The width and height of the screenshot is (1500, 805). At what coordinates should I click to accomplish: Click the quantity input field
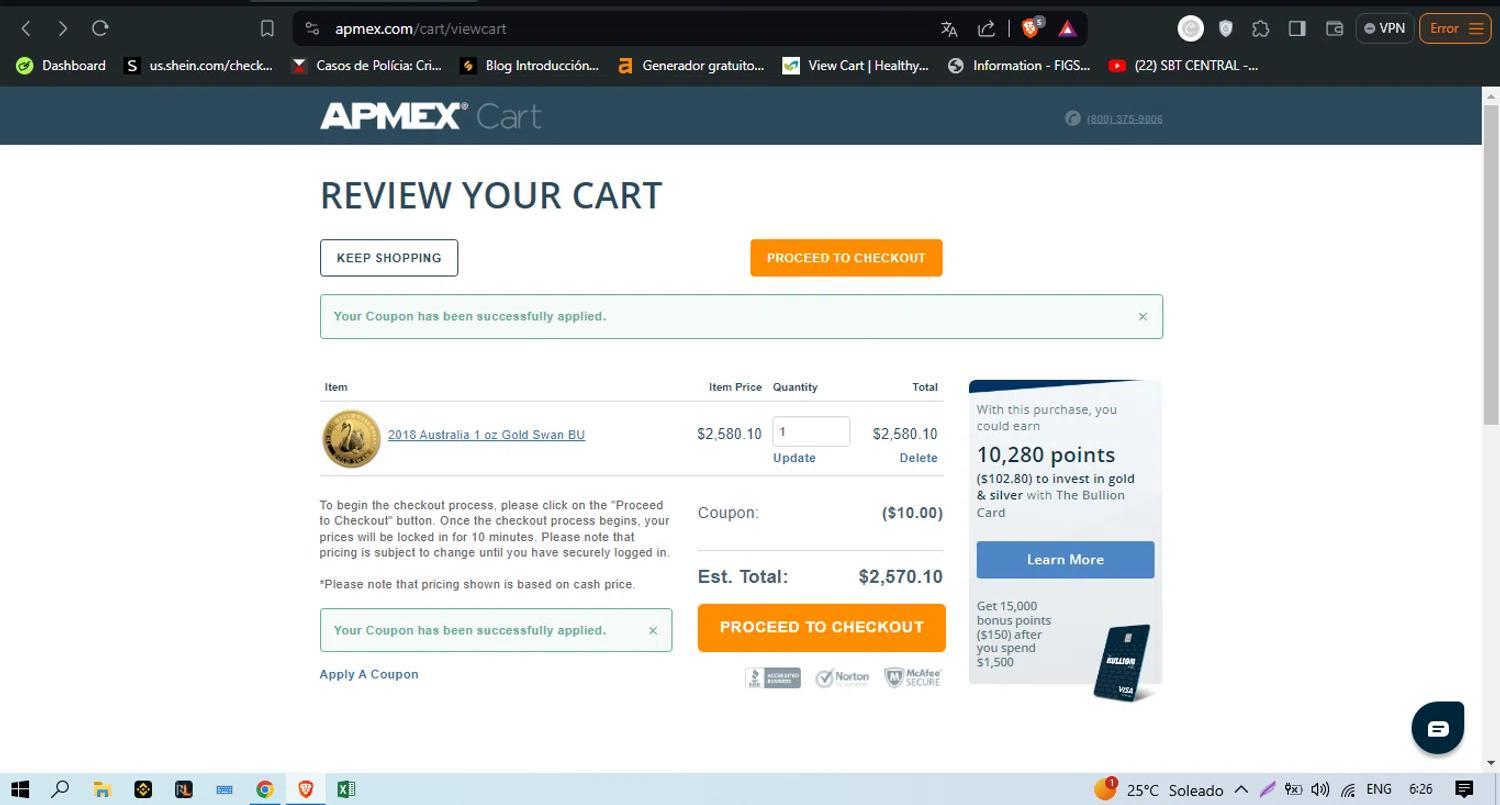[811, 432]
